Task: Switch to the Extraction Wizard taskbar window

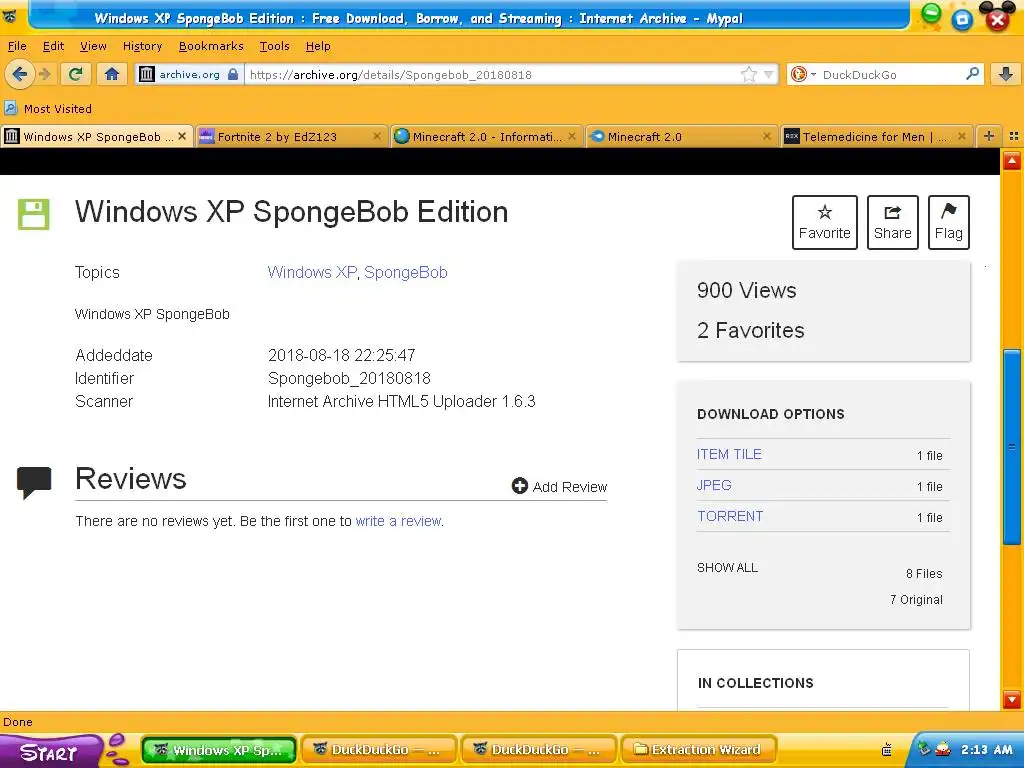Action: 698,750
